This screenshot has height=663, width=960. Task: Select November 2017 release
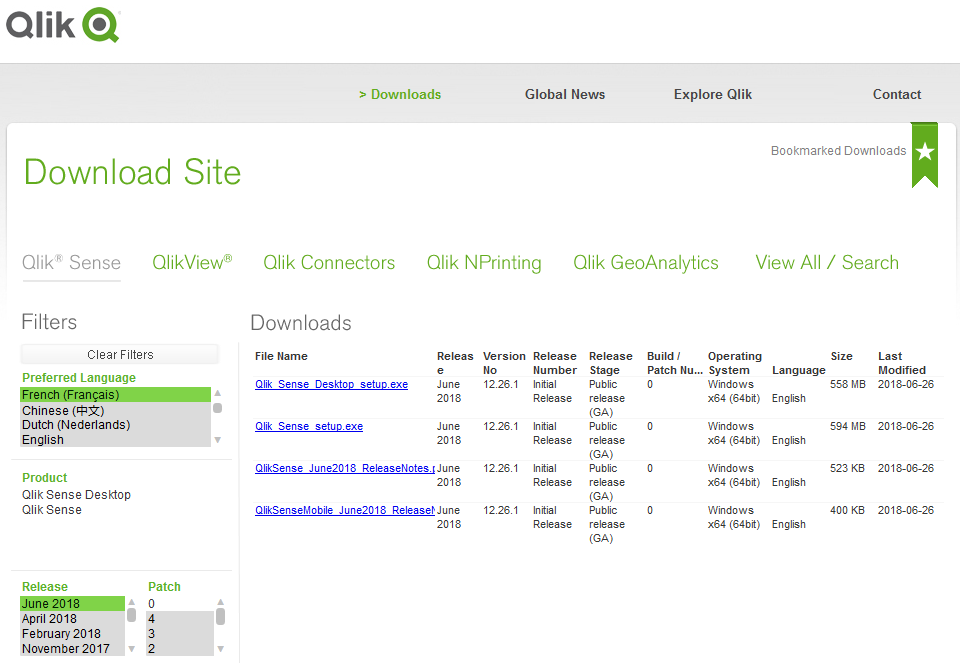(72, 648)
